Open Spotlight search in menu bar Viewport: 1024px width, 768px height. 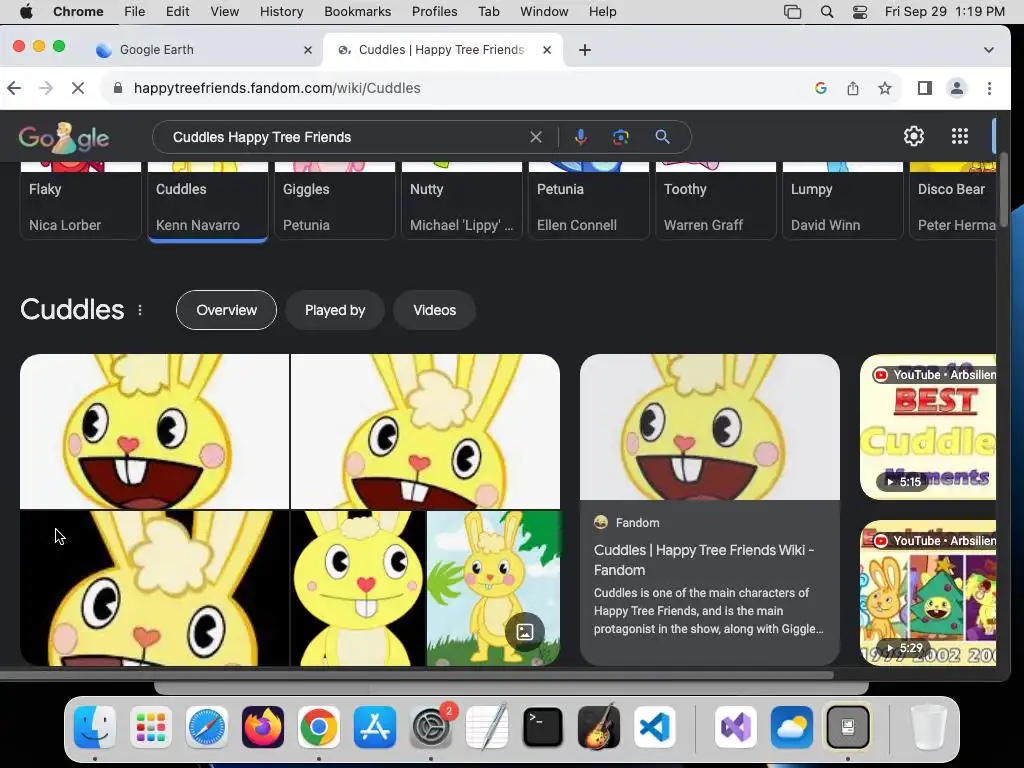coord(827,12)
